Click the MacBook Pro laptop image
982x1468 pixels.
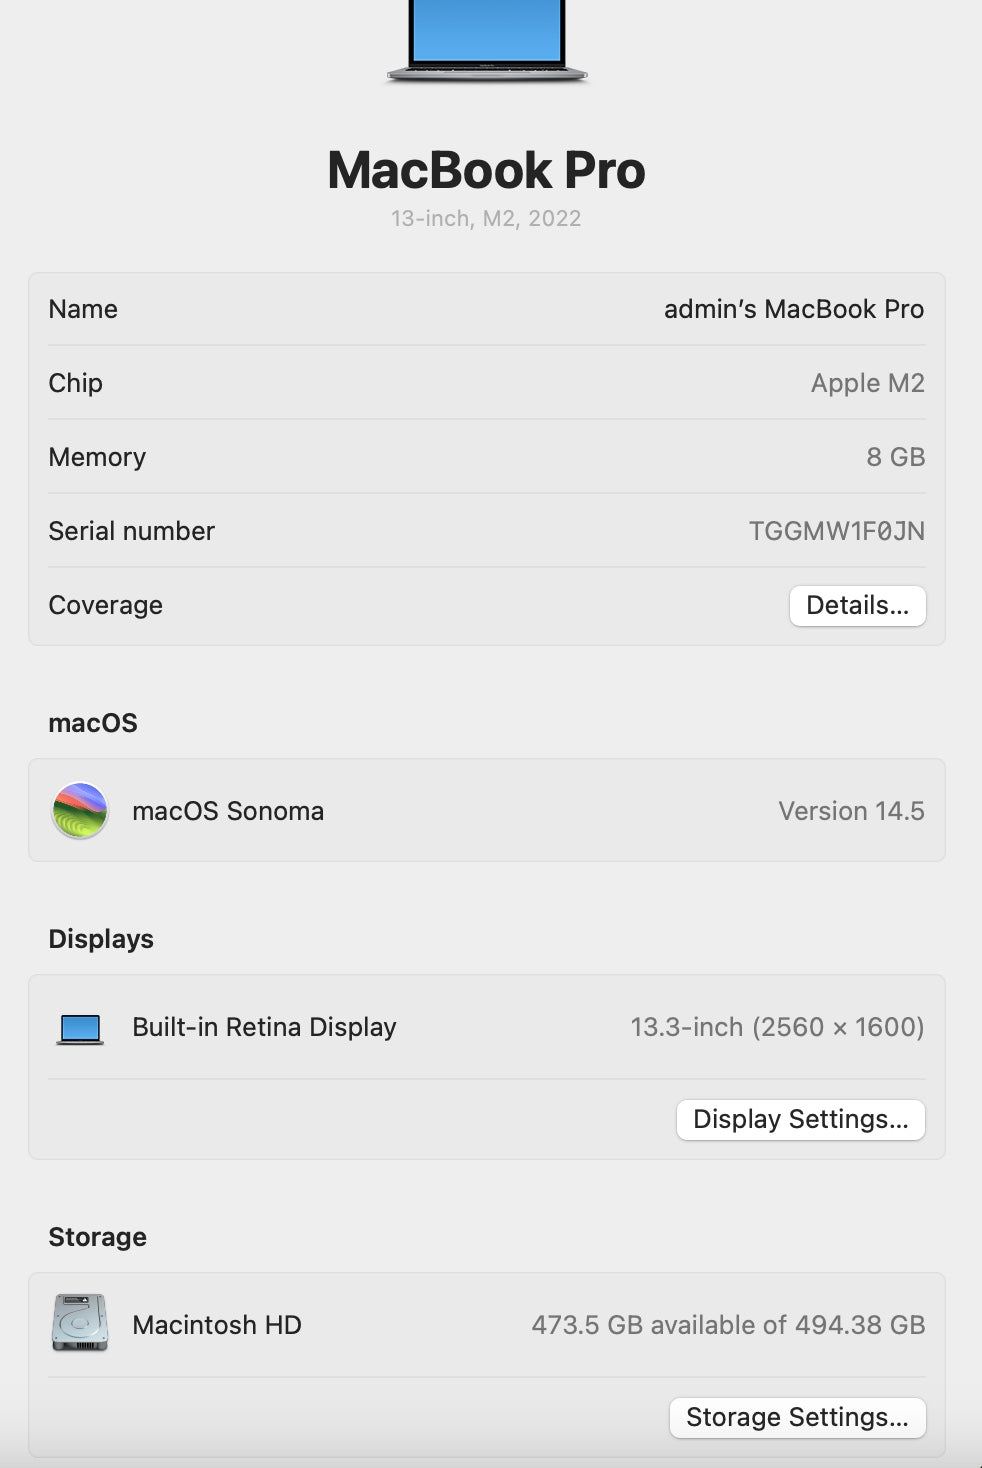point(487,41)
